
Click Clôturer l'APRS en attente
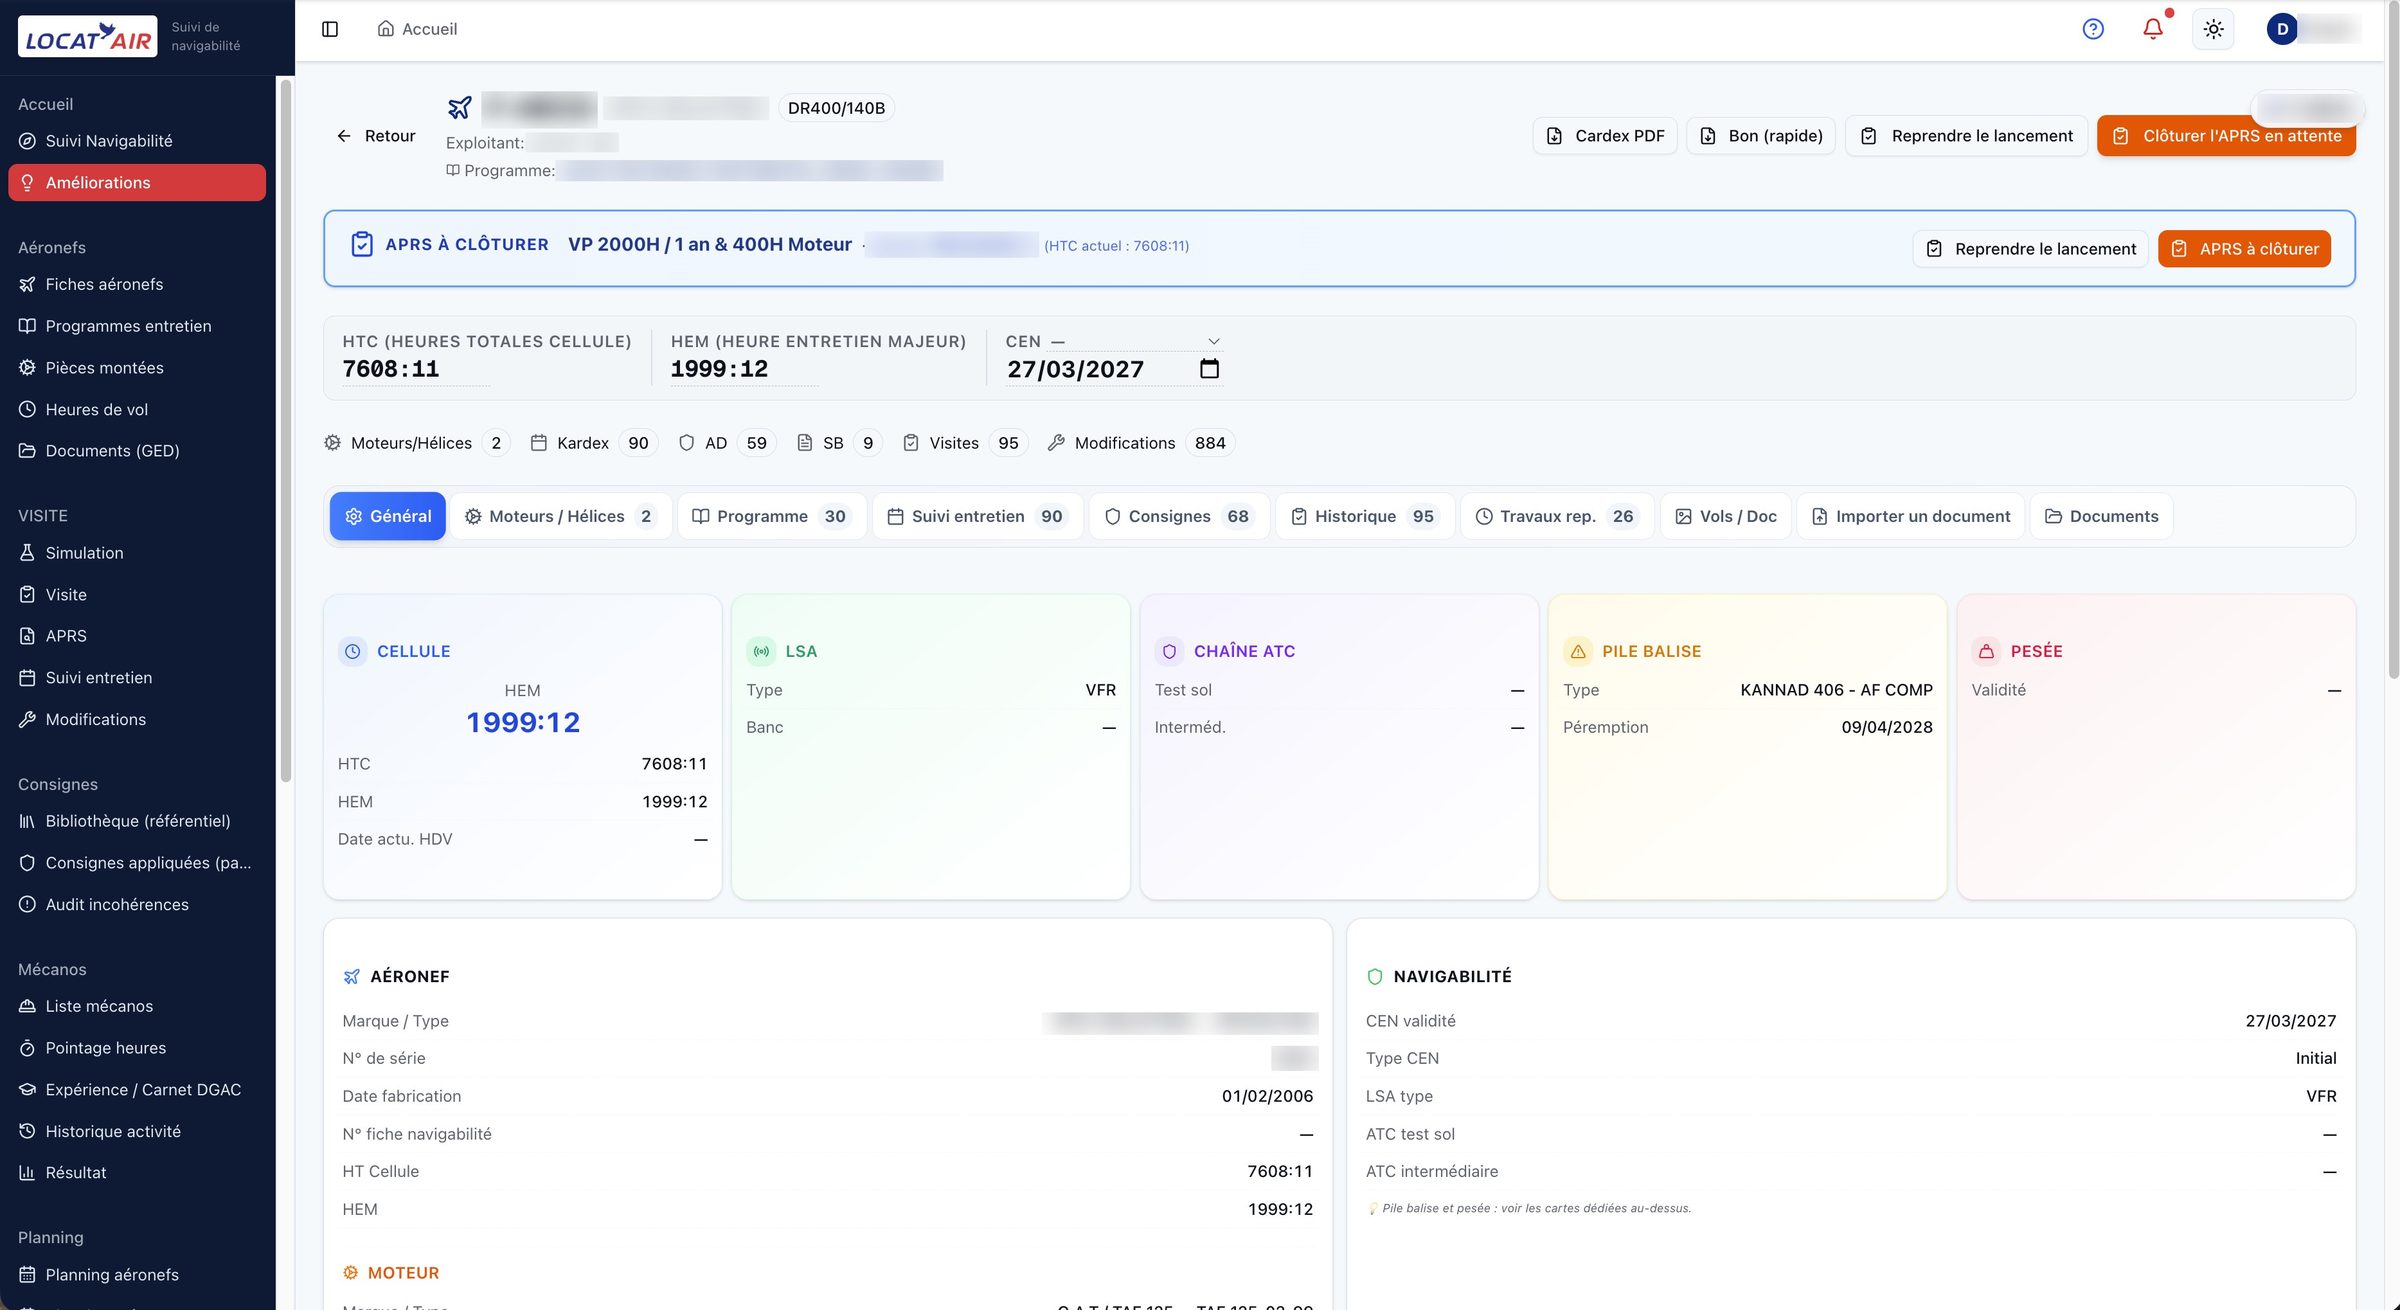click(2226, 136)
